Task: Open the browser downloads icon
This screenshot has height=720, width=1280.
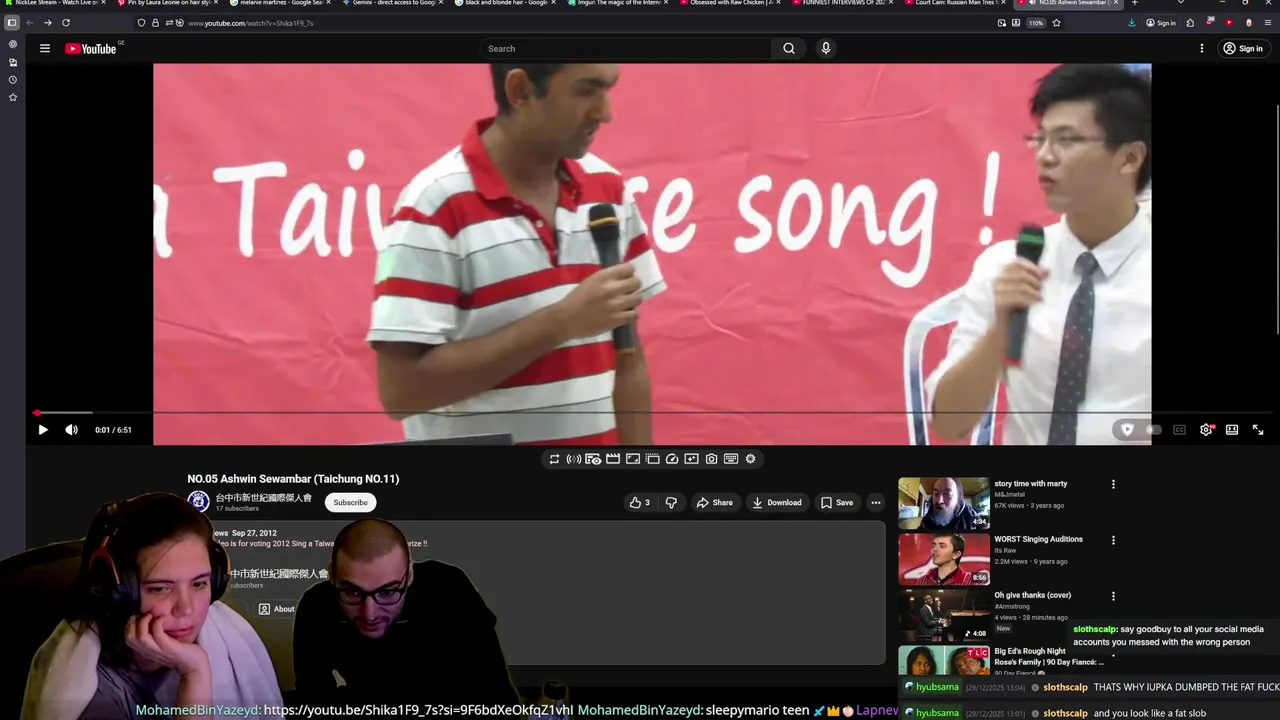Action: 1131,22
